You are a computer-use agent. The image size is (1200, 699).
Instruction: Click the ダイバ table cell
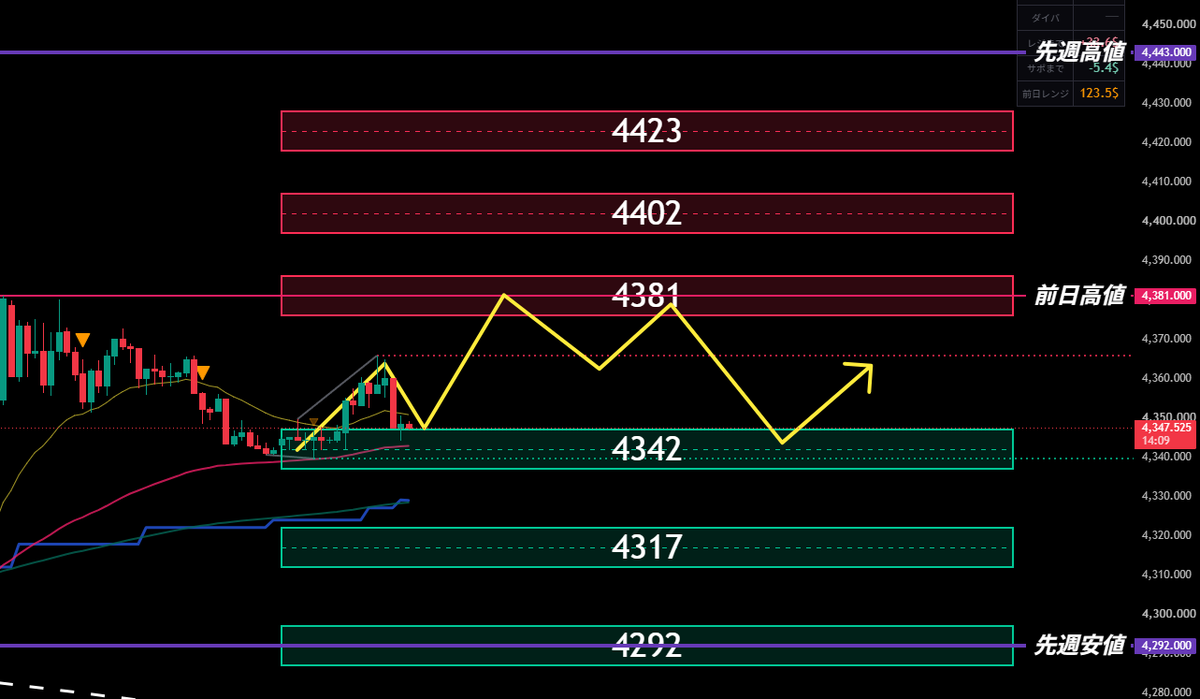pos(1044,18)
